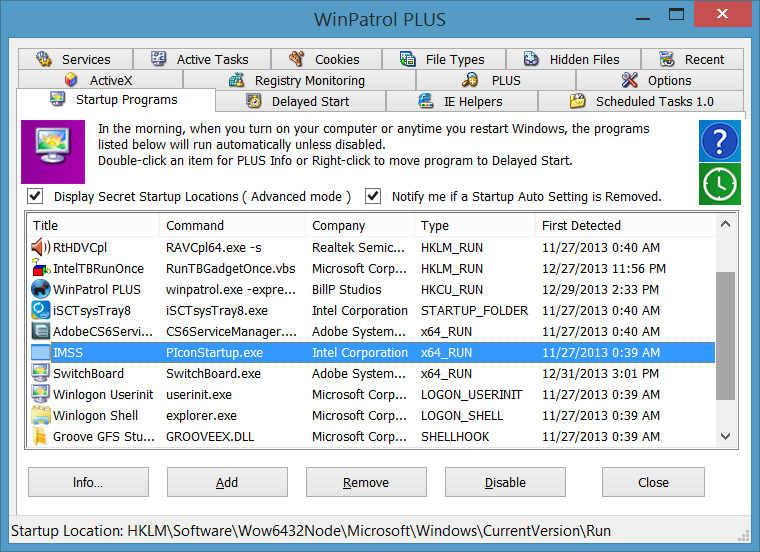
Task: Click the Groove GFS folder icon
Action: pyautogui.click(x=41, y=436)
